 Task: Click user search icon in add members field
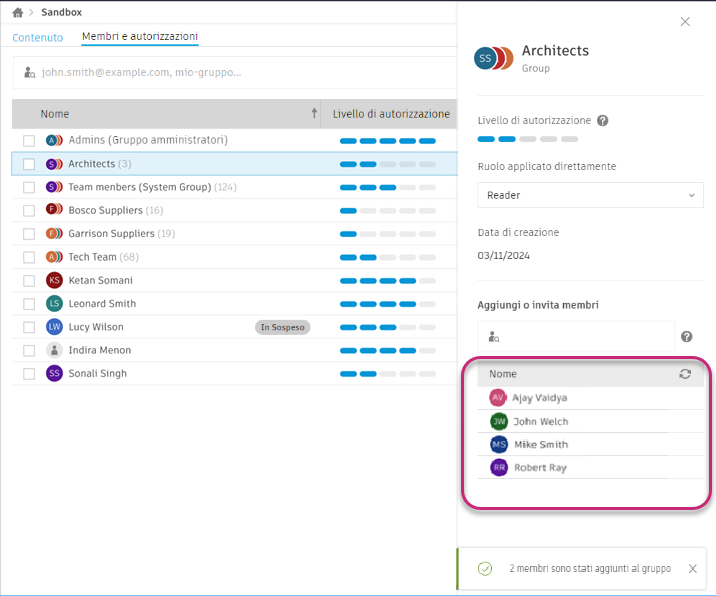point(494,337)
